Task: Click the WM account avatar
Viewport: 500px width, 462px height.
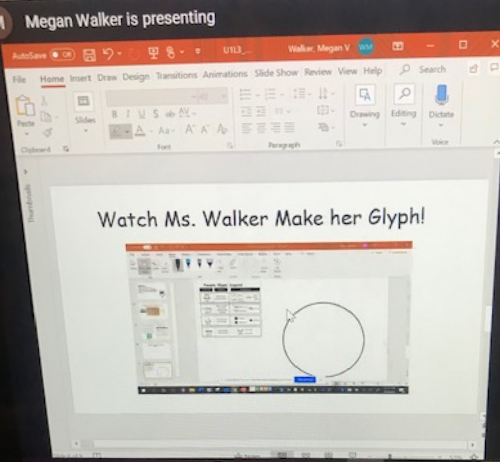Action: 366,47
